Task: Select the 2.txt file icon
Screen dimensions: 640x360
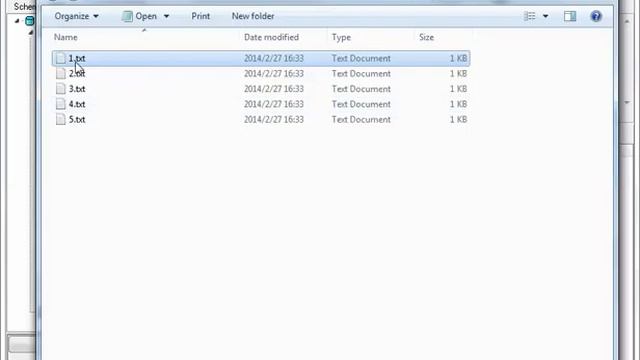Action: (60, 73)
